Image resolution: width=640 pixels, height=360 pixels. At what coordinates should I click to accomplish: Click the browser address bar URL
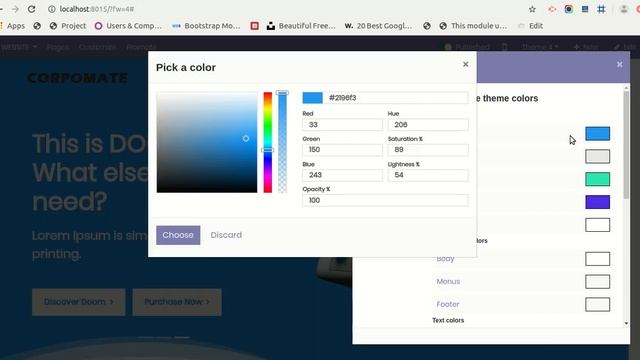pos(97,9)
